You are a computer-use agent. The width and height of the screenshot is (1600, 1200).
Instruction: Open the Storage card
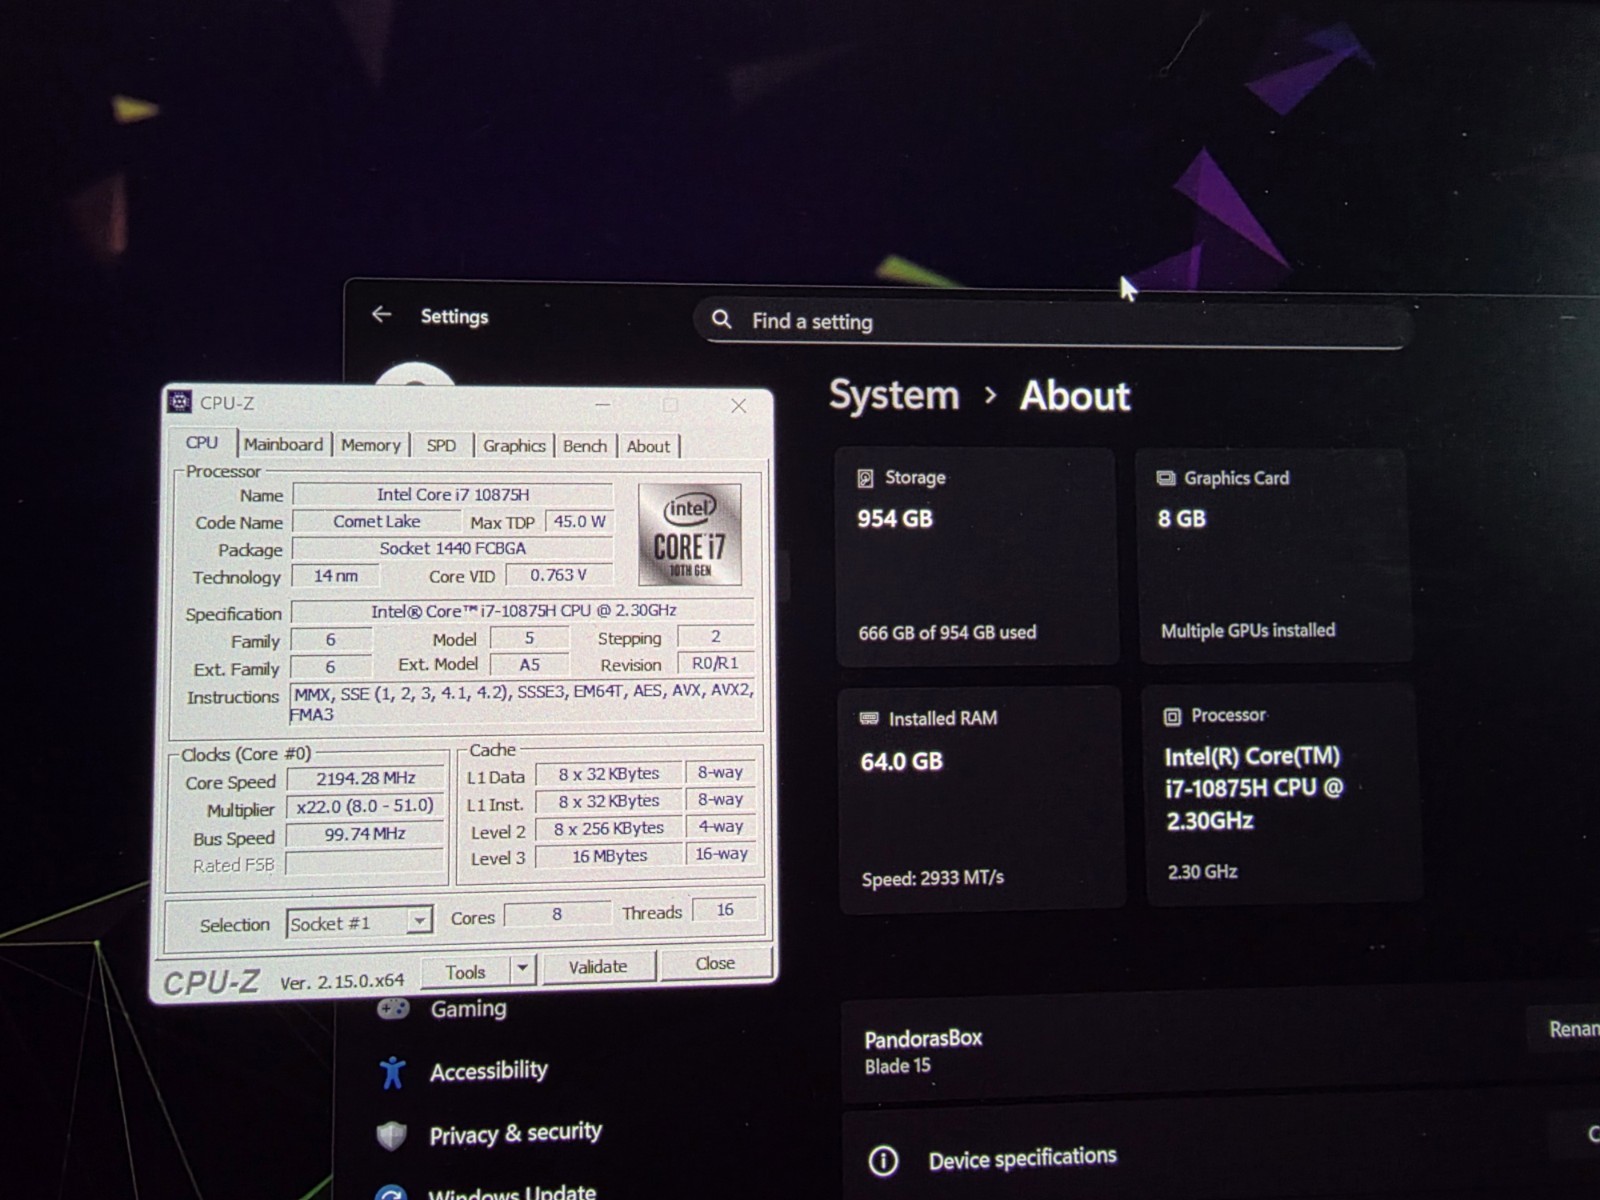[x=976, y=556]
